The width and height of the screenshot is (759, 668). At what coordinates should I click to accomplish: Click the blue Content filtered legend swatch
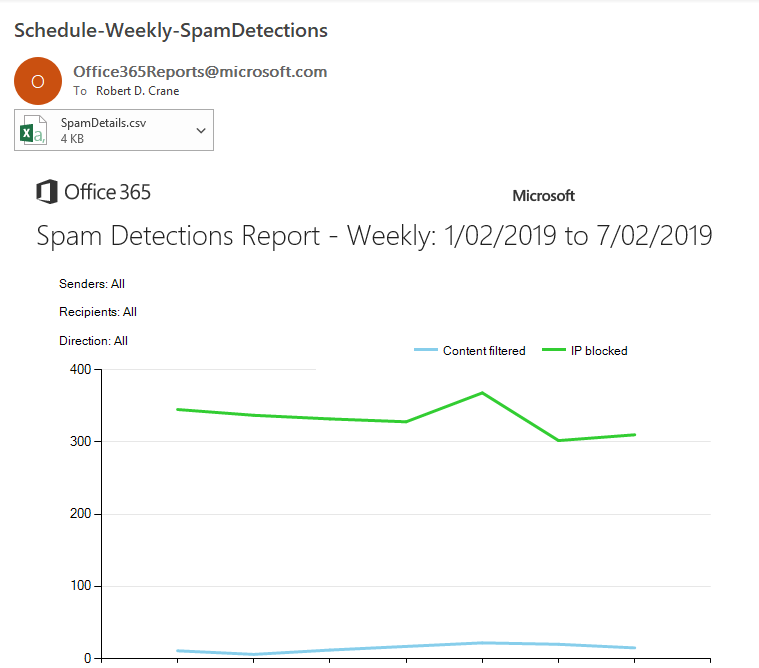click(426, 350)
